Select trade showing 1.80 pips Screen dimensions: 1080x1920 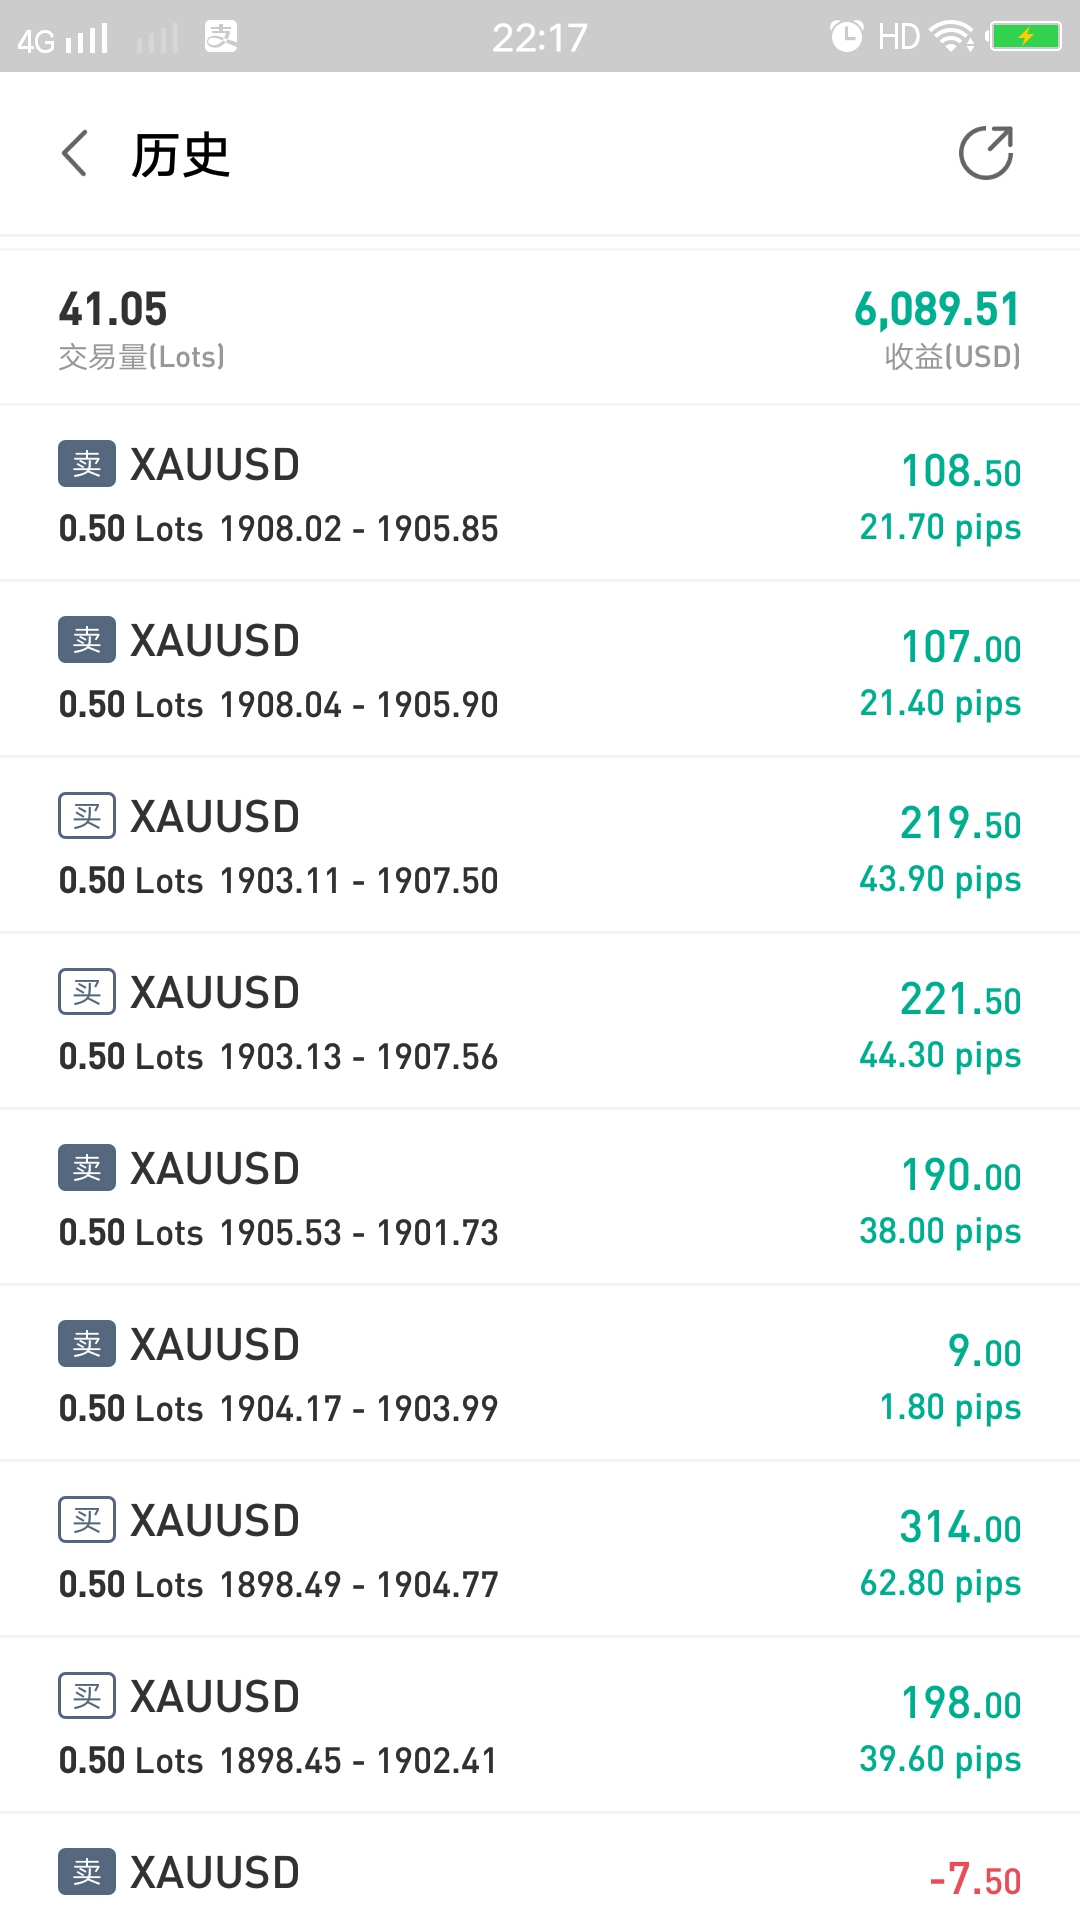click(x=540, y=1374)
